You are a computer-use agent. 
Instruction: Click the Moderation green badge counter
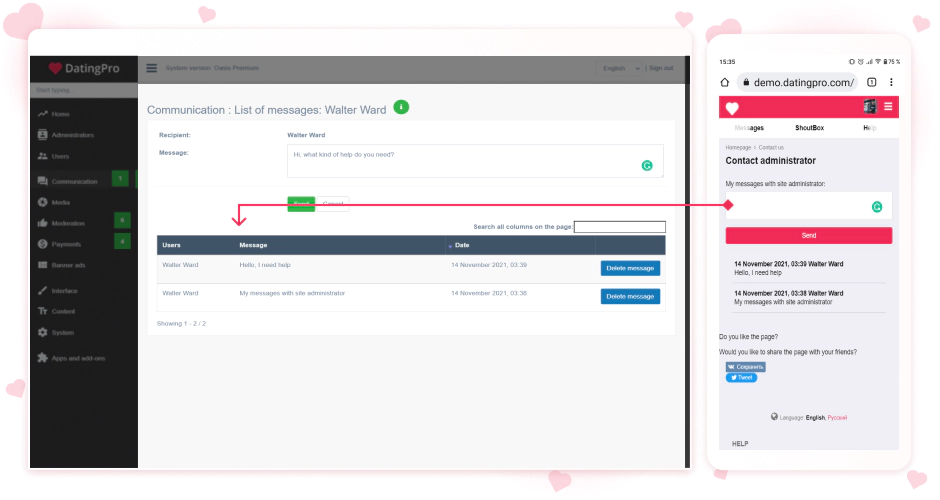click(122, 221)
